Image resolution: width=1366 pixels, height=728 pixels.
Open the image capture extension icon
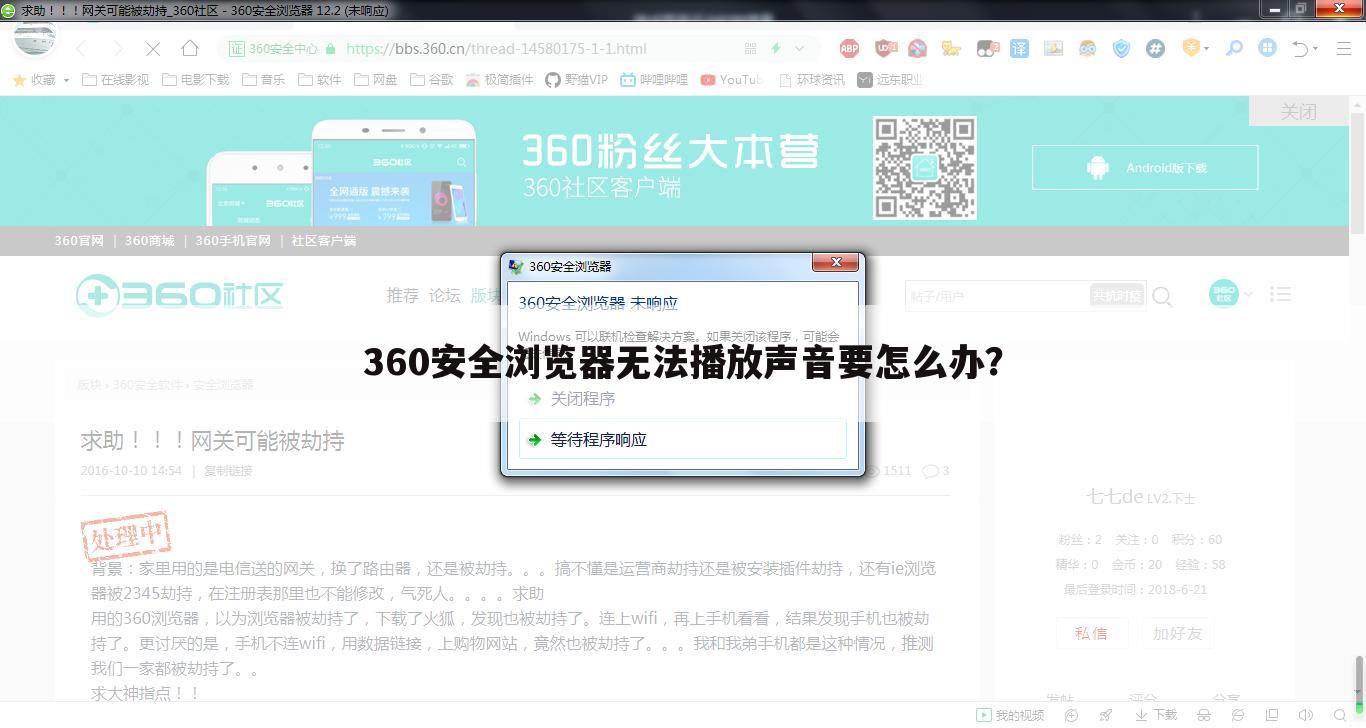pyautogui.click(x=1053, y=48)
